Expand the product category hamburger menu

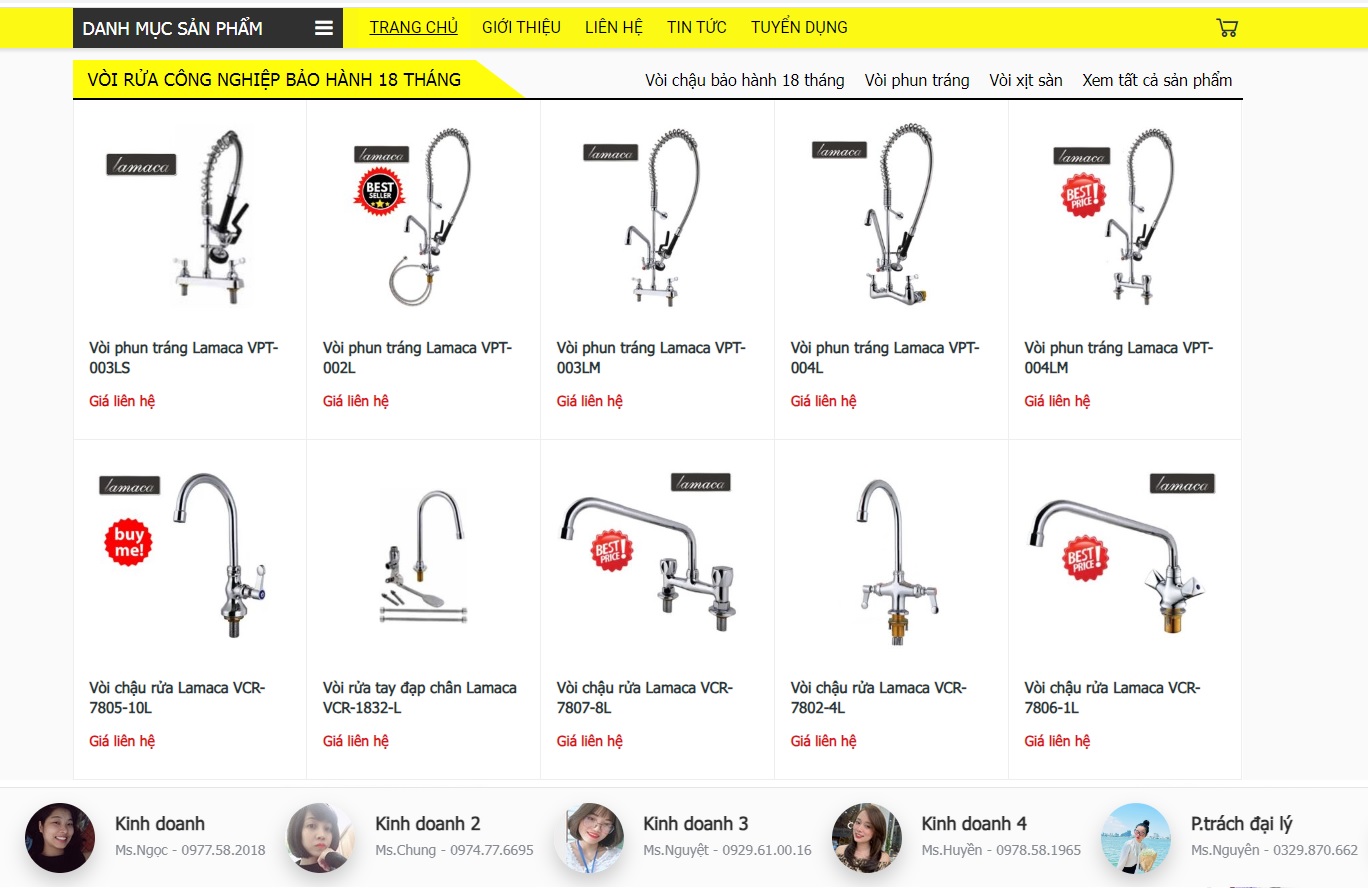tap(324, 28)
